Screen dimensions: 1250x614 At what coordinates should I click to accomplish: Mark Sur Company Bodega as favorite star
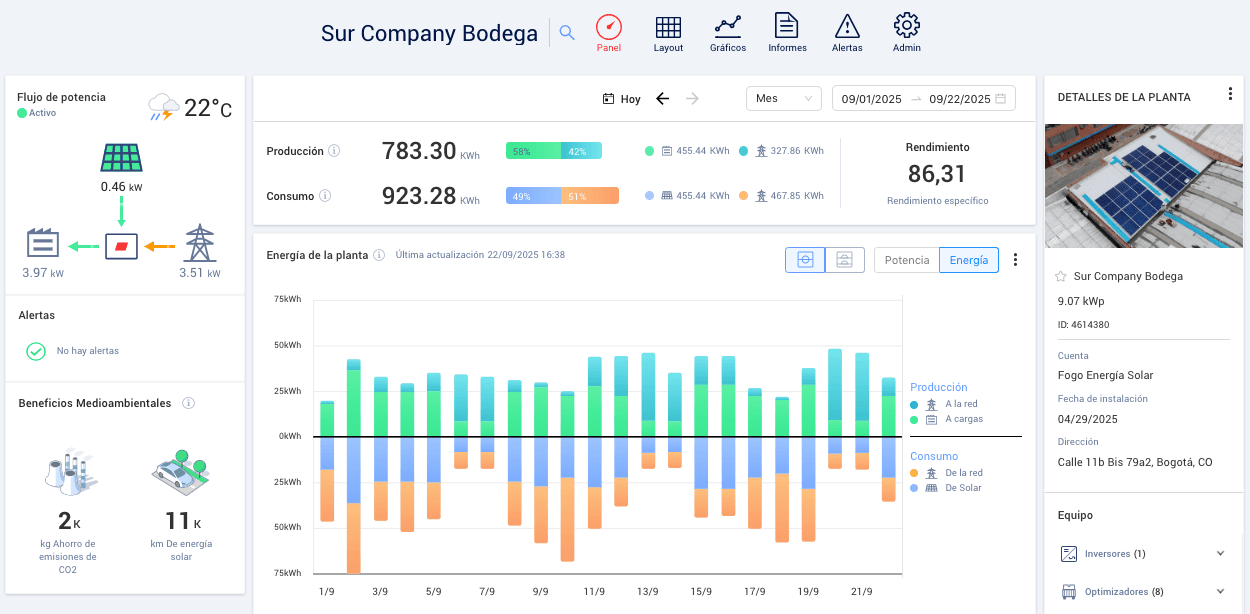click(1061, 276)
